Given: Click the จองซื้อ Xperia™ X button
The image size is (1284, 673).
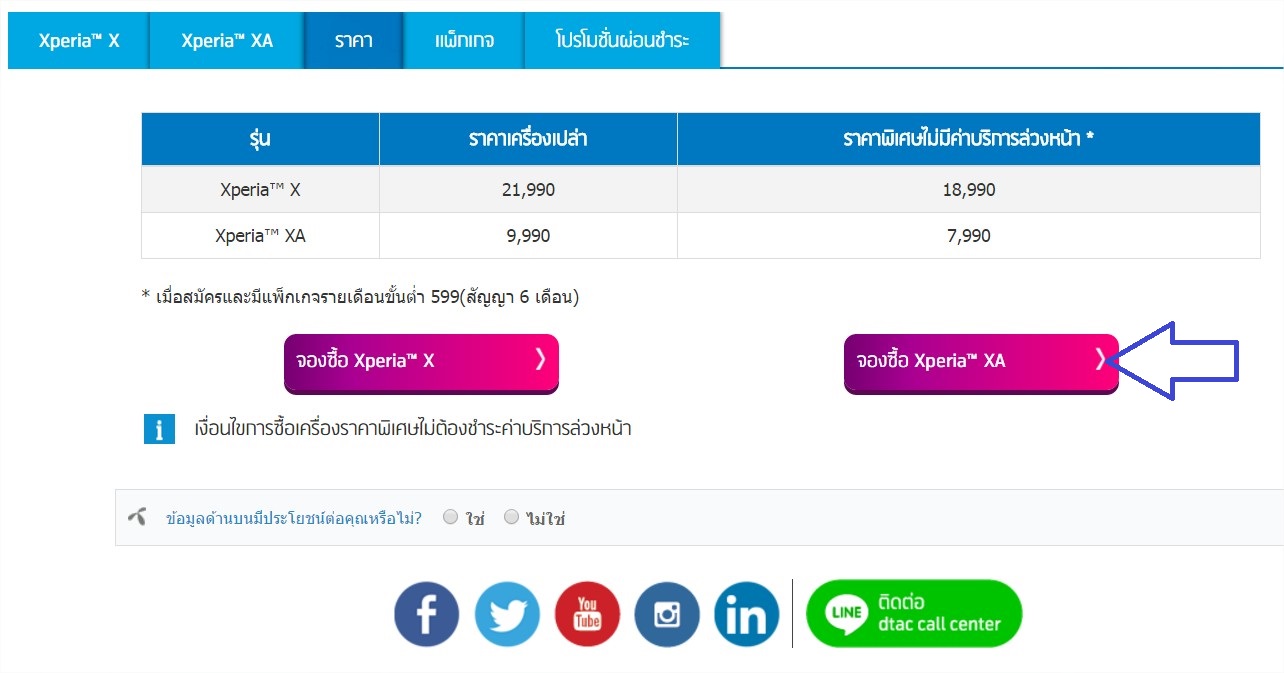Looking at the screenshot, I should click(421, 362).
